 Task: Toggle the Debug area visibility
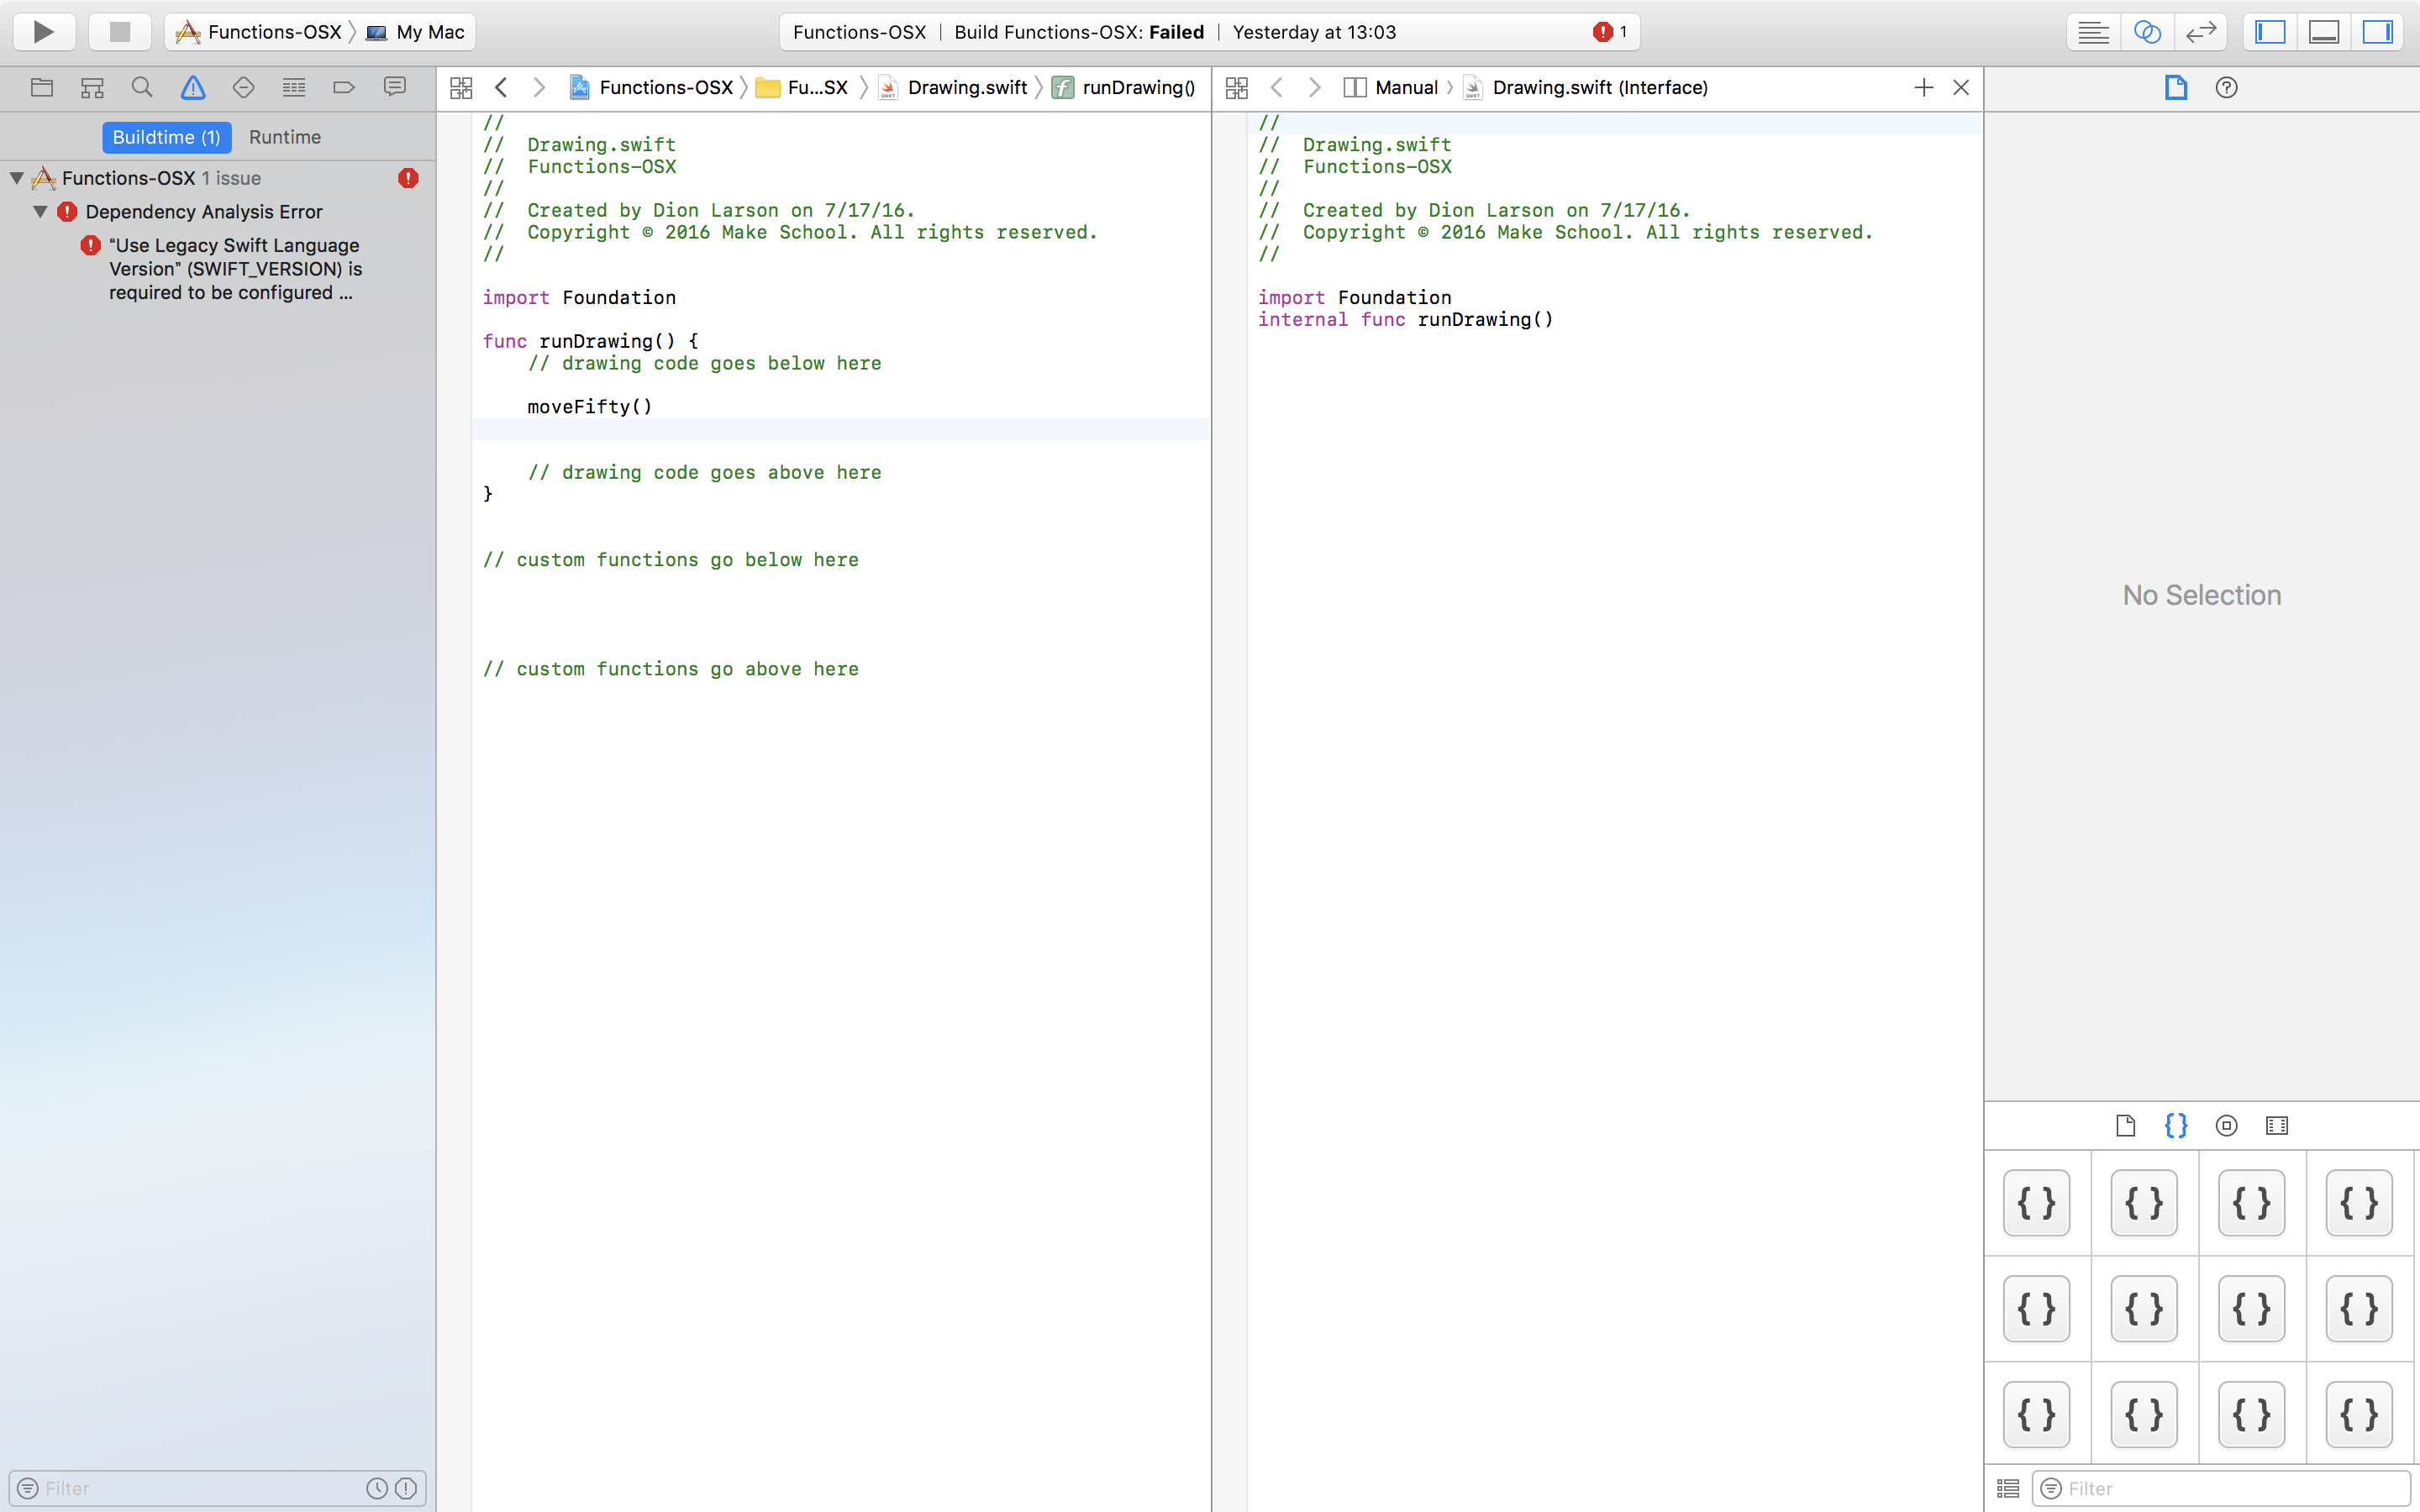click(x=2324, y=31)
